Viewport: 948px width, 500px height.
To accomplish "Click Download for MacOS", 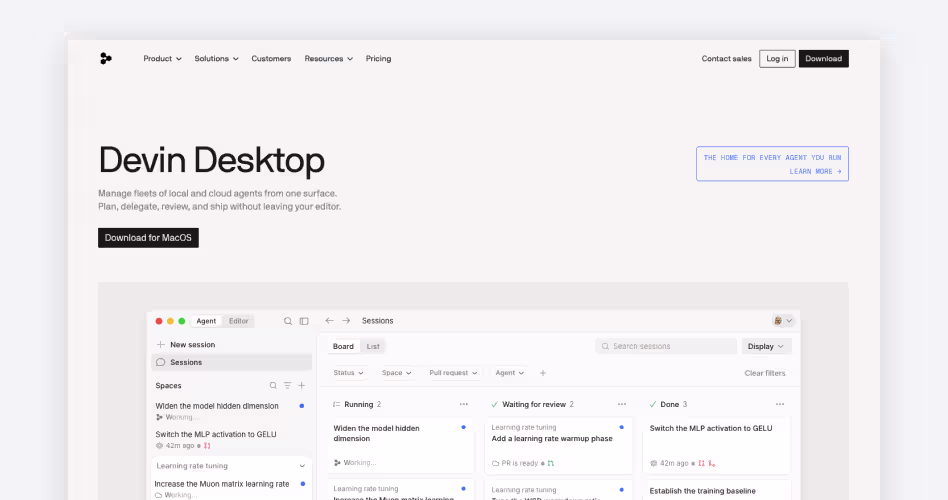I will tap(148, 238).
